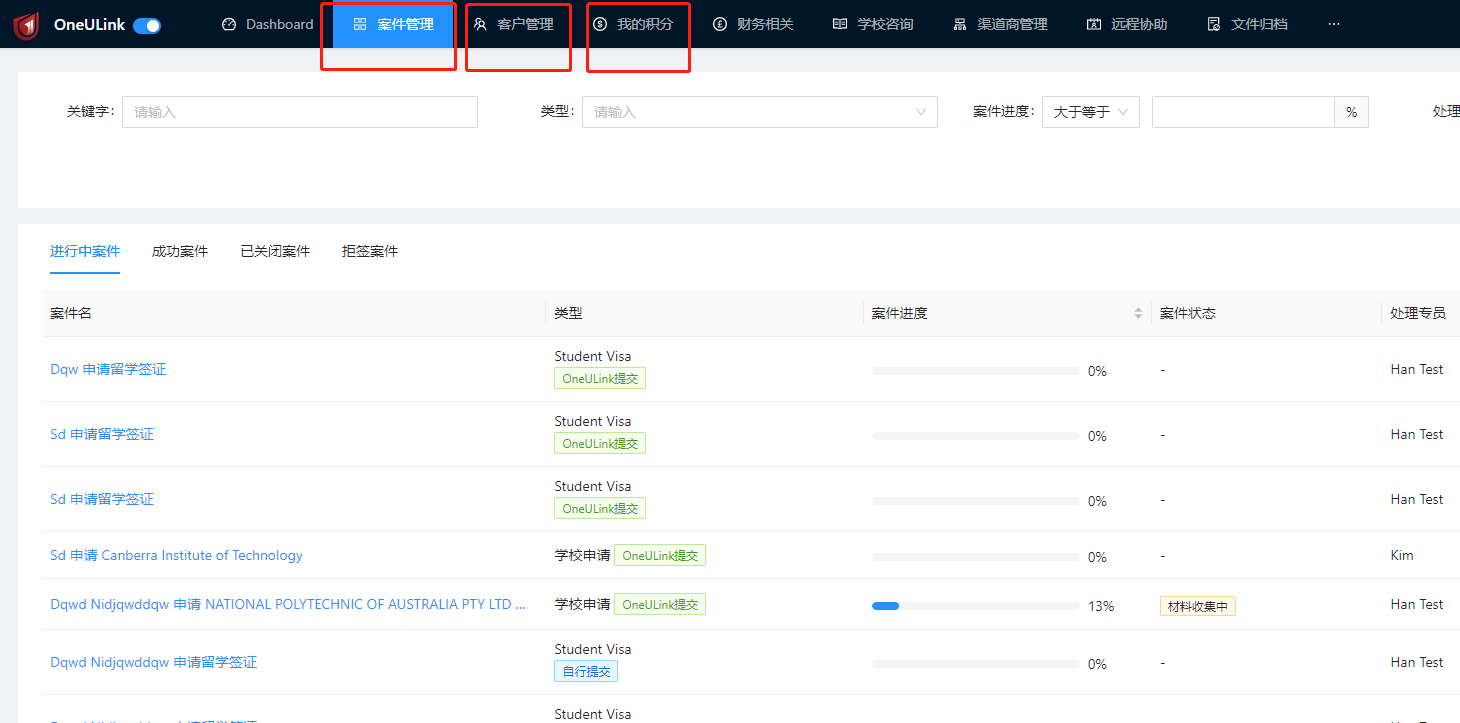This screenshot has width=1460, height=723.
Task: Click progress bar in Canberra Institute row
Action: (975, 557)
